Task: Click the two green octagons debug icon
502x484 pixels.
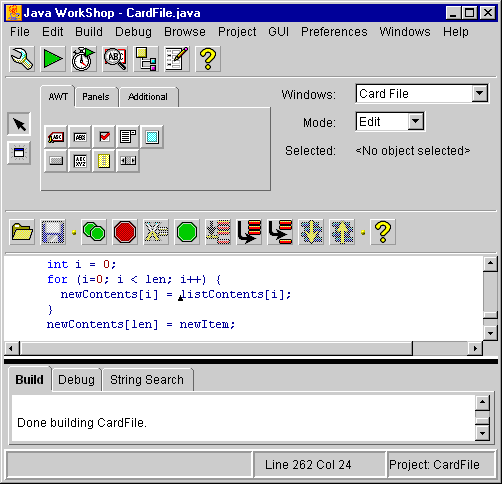Action: 94,232
